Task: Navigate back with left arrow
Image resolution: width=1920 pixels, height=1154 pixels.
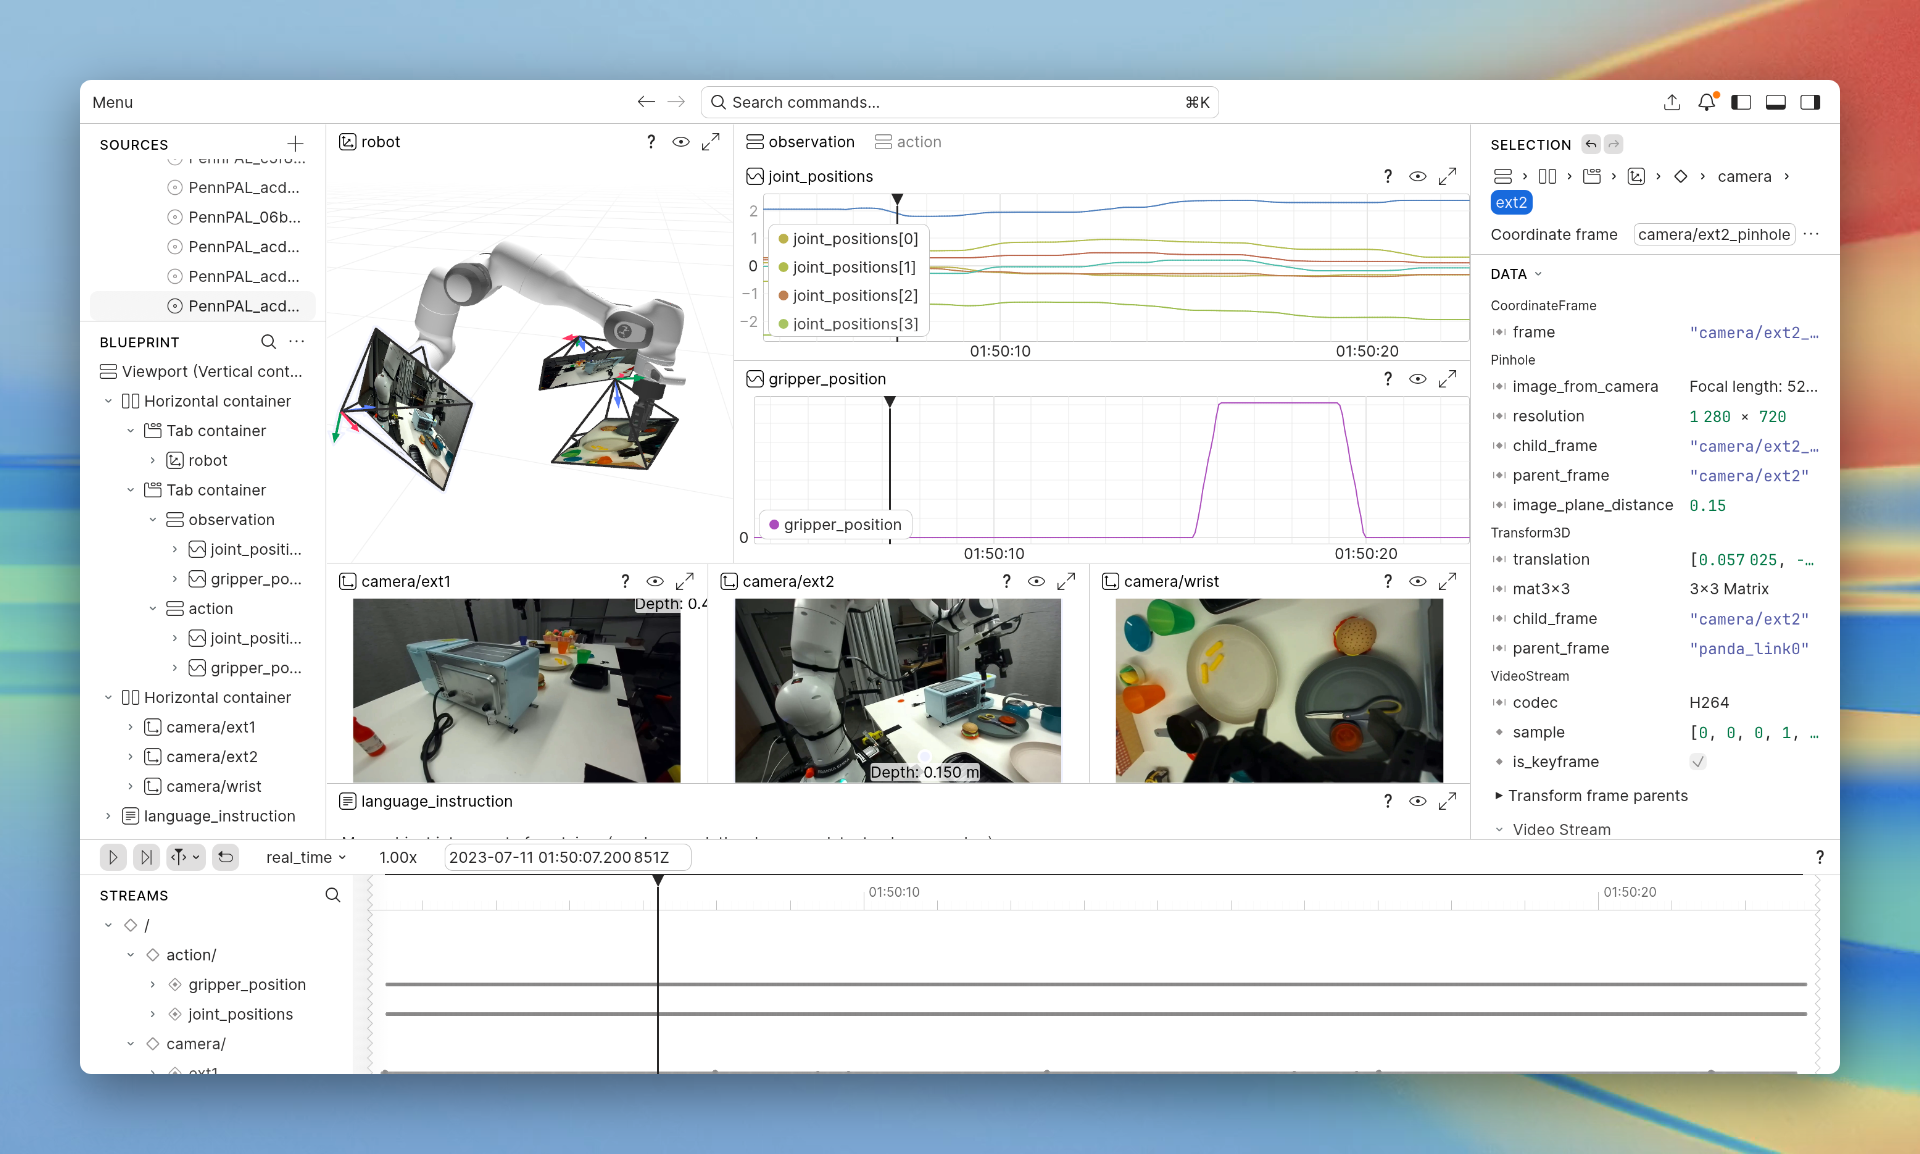Action: pos(646,102)
